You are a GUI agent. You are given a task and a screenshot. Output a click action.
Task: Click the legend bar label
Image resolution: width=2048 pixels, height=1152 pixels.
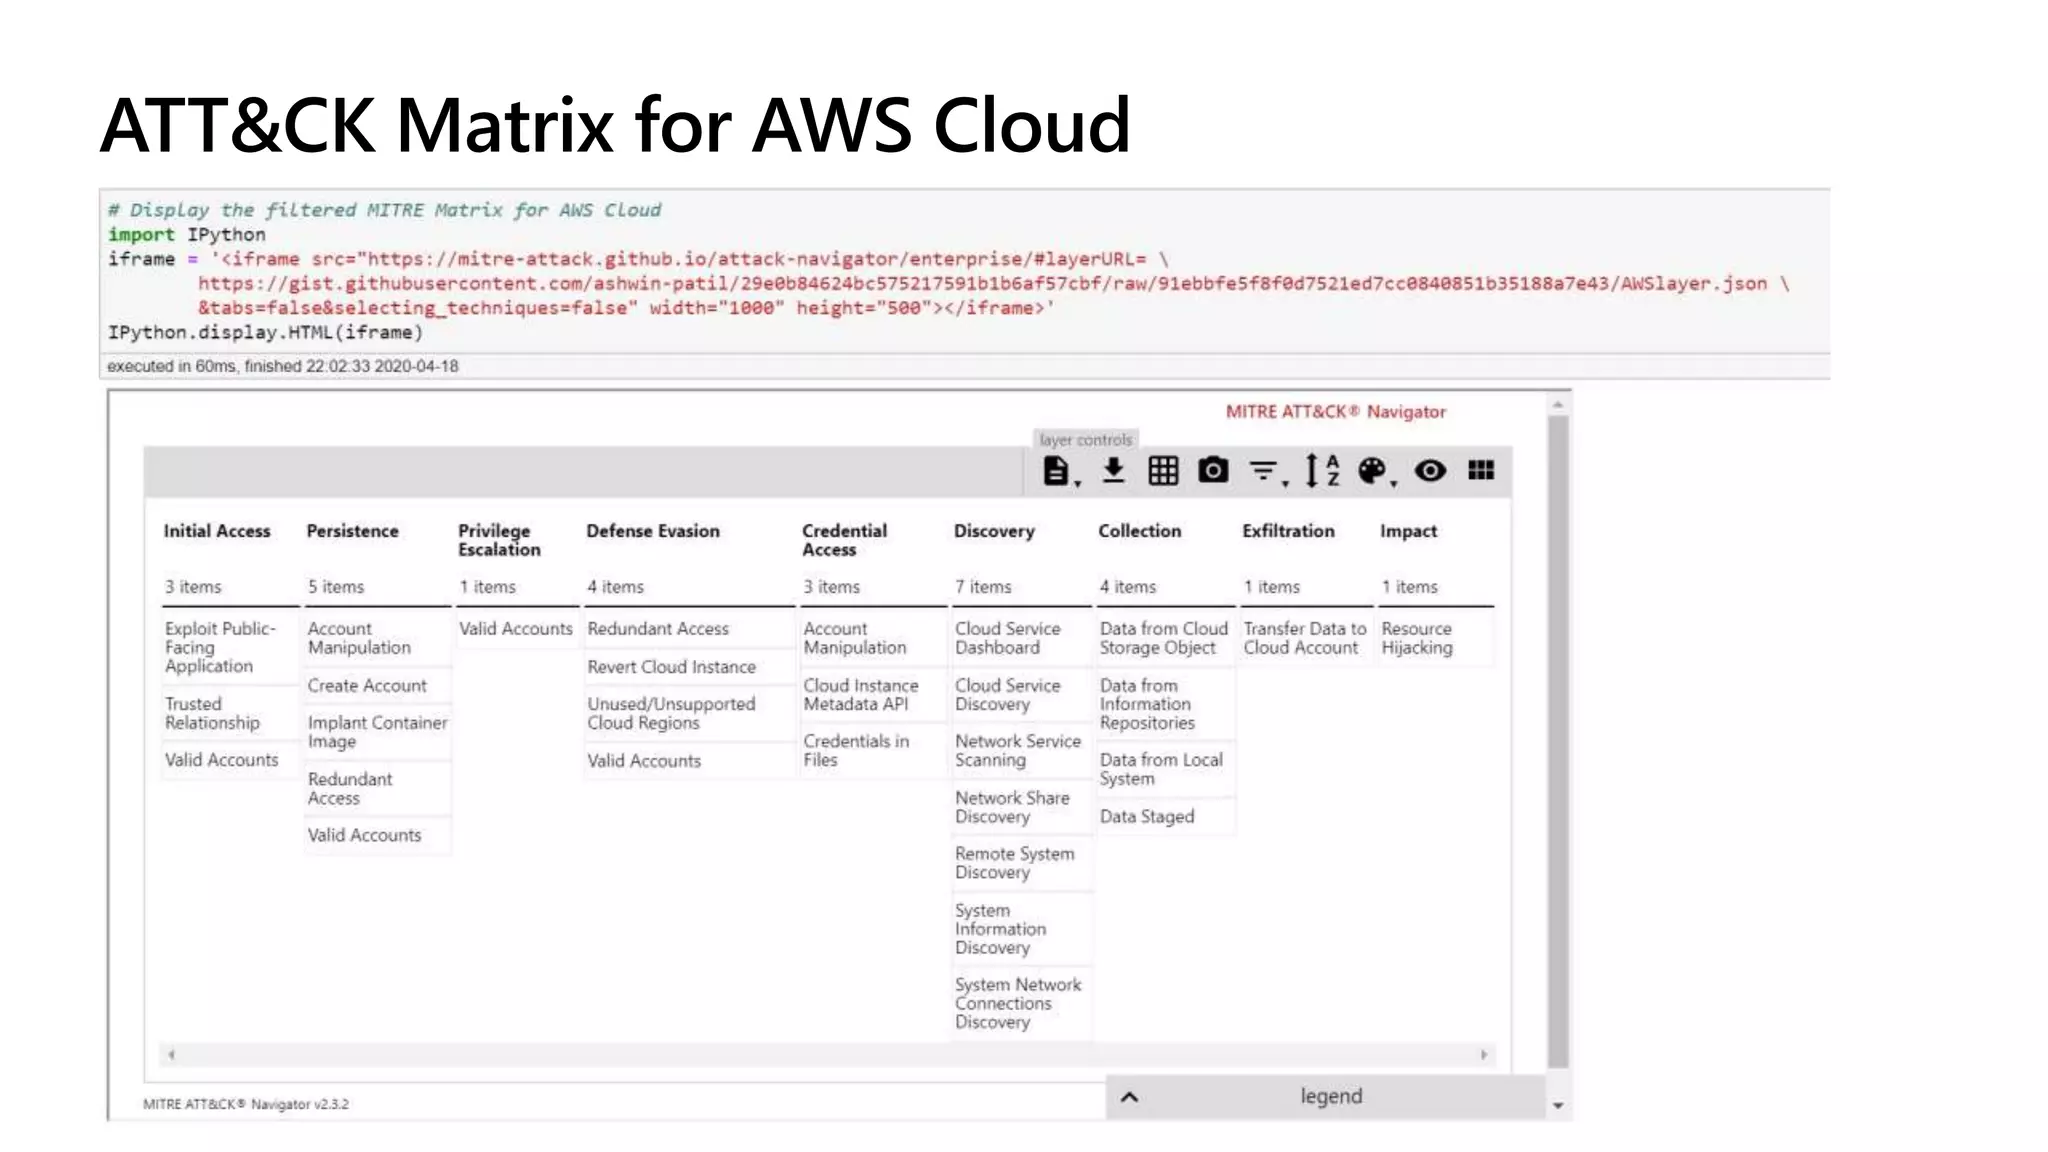pos(1331,1096)
